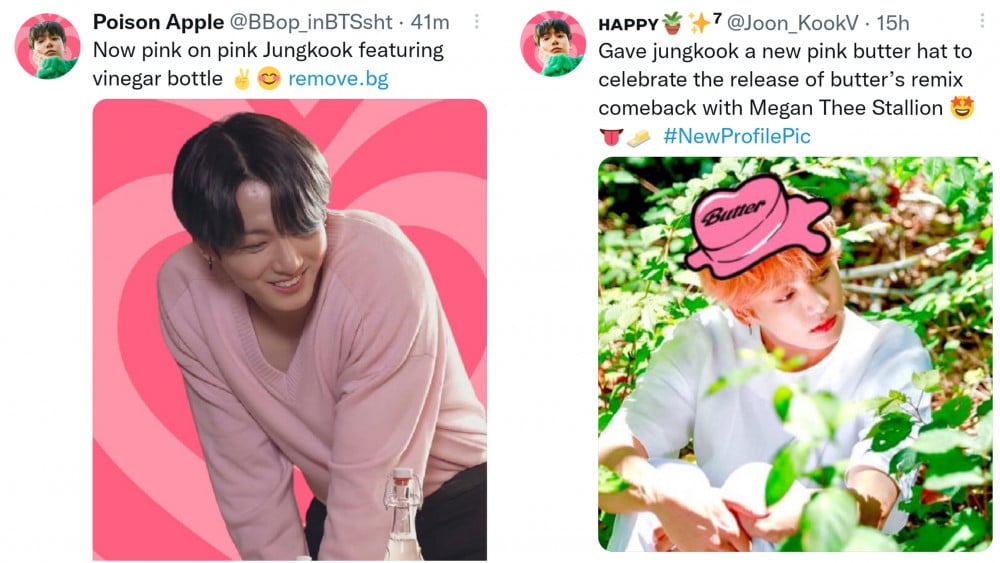Viewport: 1000px width, 563px height.
Task: Click the HAPPY display name
Action: (x=628, y=24)
